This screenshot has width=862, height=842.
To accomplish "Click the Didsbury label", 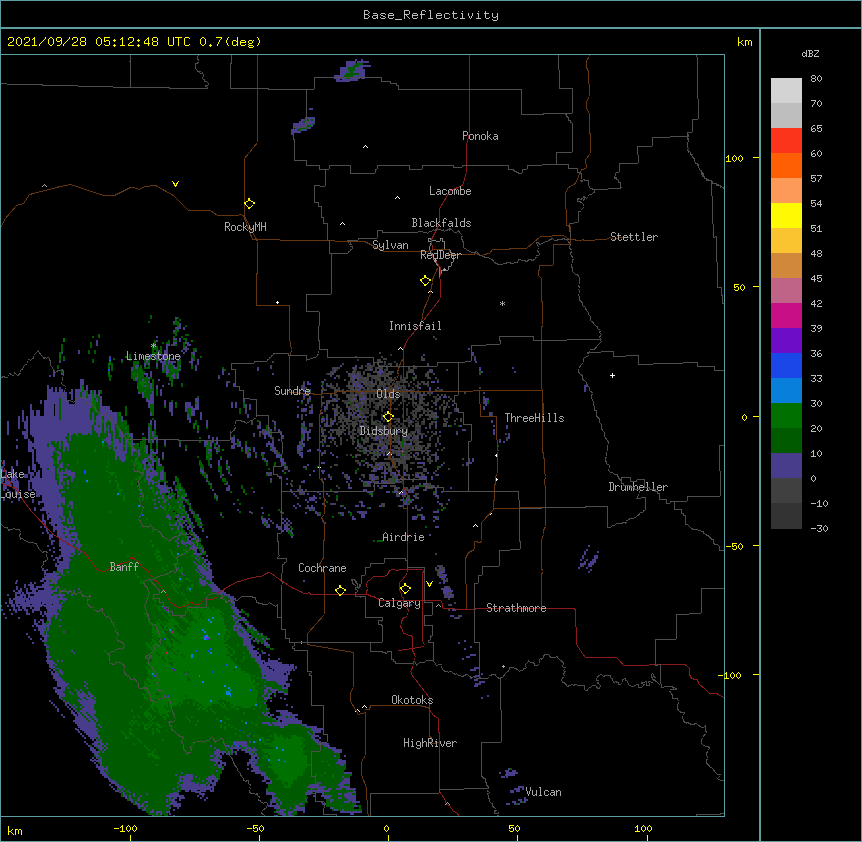I will (384, 431).
